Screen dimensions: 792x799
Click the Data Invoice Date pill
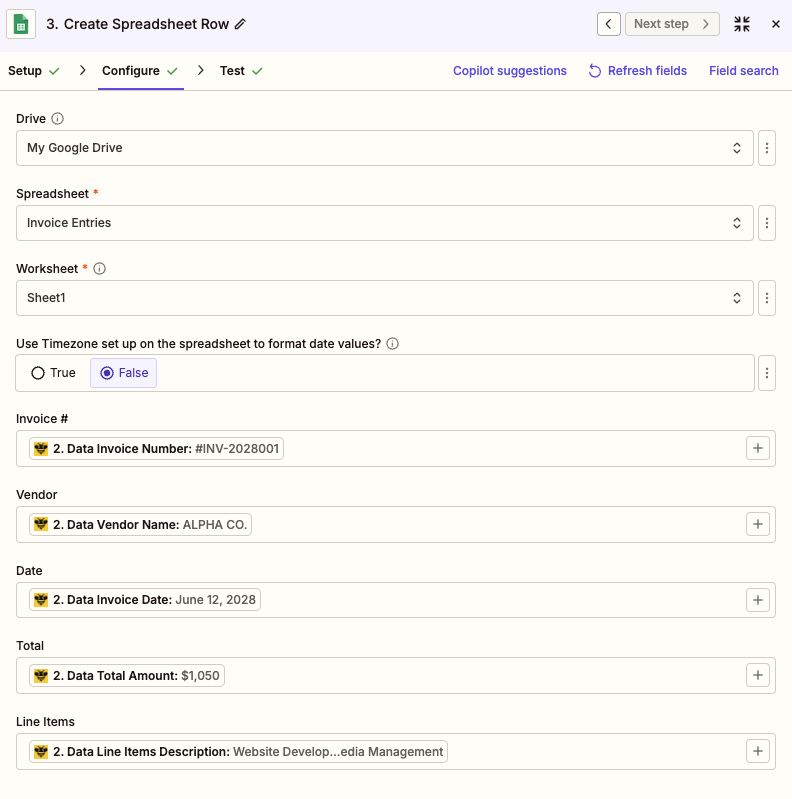(x=145, y=599)
